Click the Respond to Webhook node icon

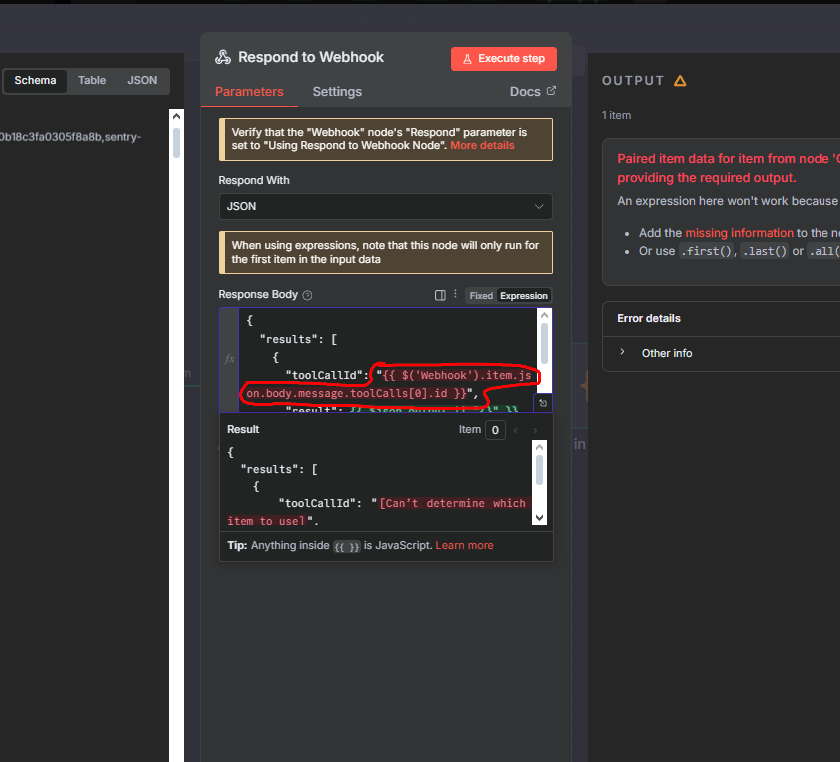pyautogui.click(x=223, y=58)
